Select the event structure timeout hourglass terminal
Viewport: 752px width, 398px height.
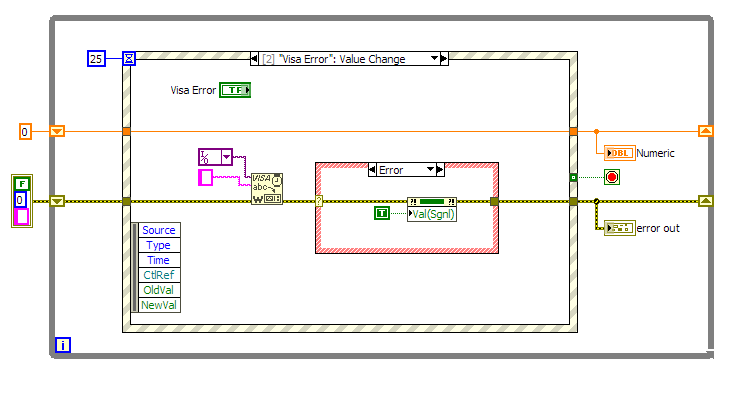129,59
